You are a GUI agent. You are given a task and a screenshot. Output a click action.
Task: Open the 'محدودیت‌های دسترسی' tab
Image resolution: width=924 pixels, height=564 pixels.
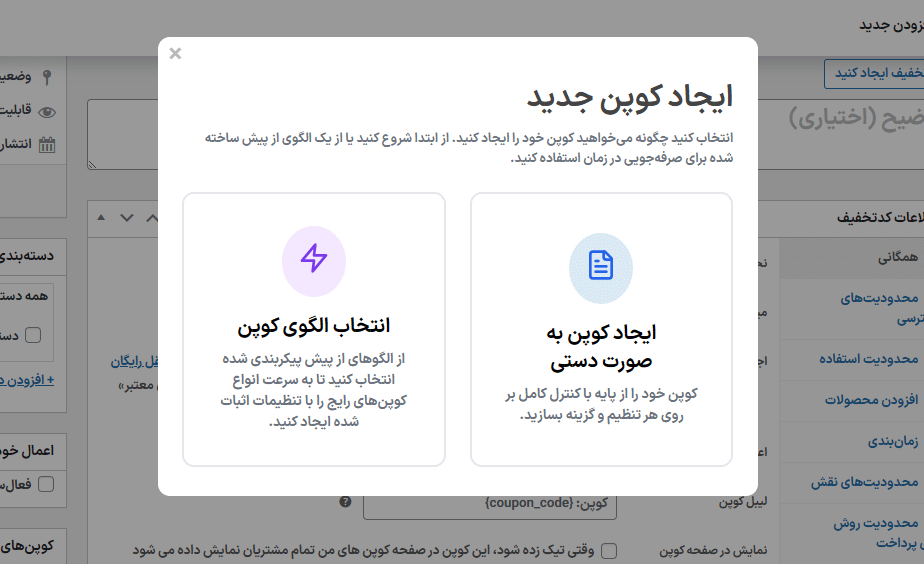pyautogui.click(x=852, y=309)
